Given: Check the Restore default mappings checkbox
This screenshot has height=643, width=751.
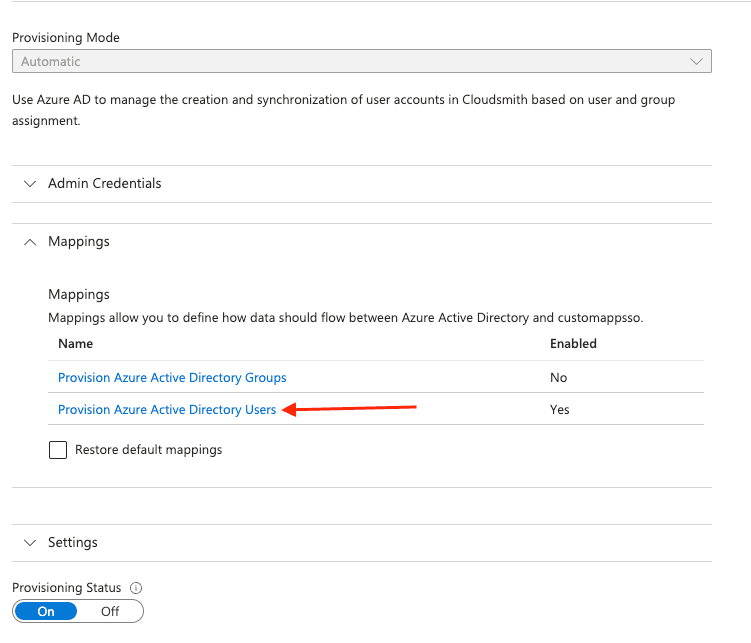Looking at the screenshot, I should (x=58, y=450).
